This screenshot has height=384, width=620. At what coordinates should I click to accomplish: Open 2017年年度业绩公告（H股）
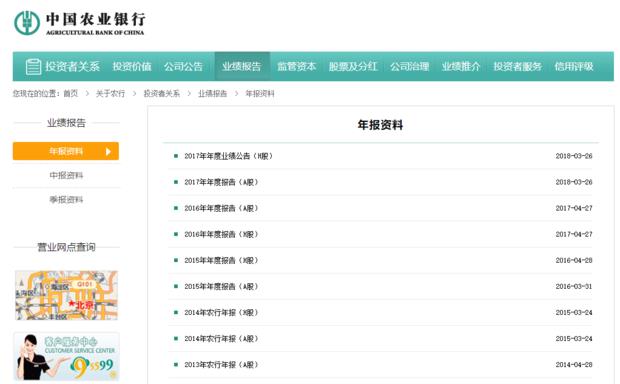point(229,156)
